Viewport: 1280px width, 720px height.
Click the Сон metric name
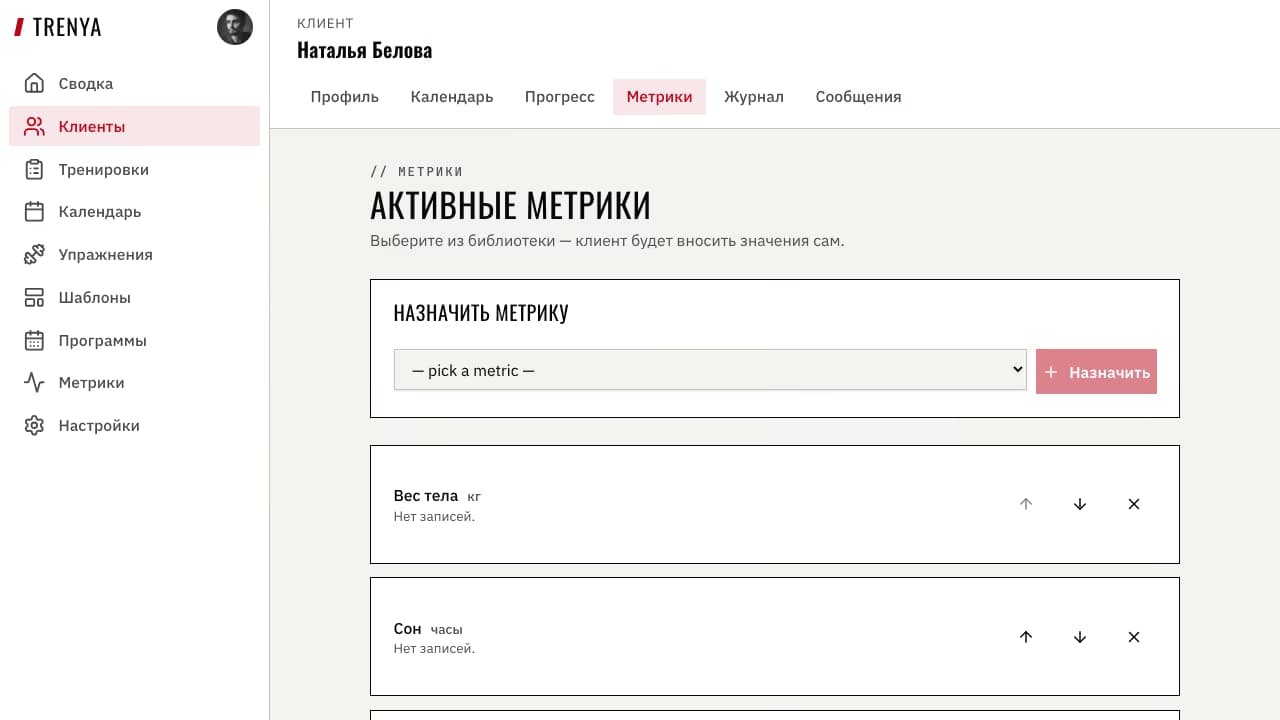(408, 629)
